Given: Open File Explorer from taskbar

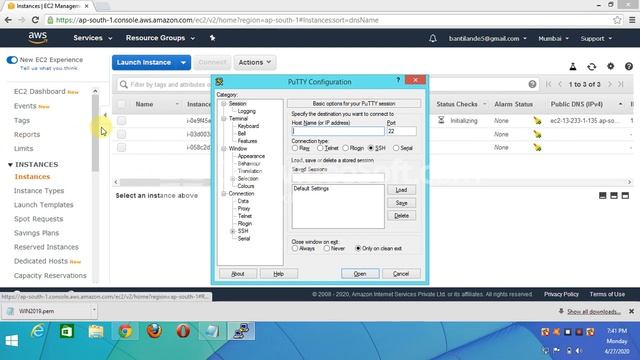Looking at the screenshot, I should tap(96, 331).
